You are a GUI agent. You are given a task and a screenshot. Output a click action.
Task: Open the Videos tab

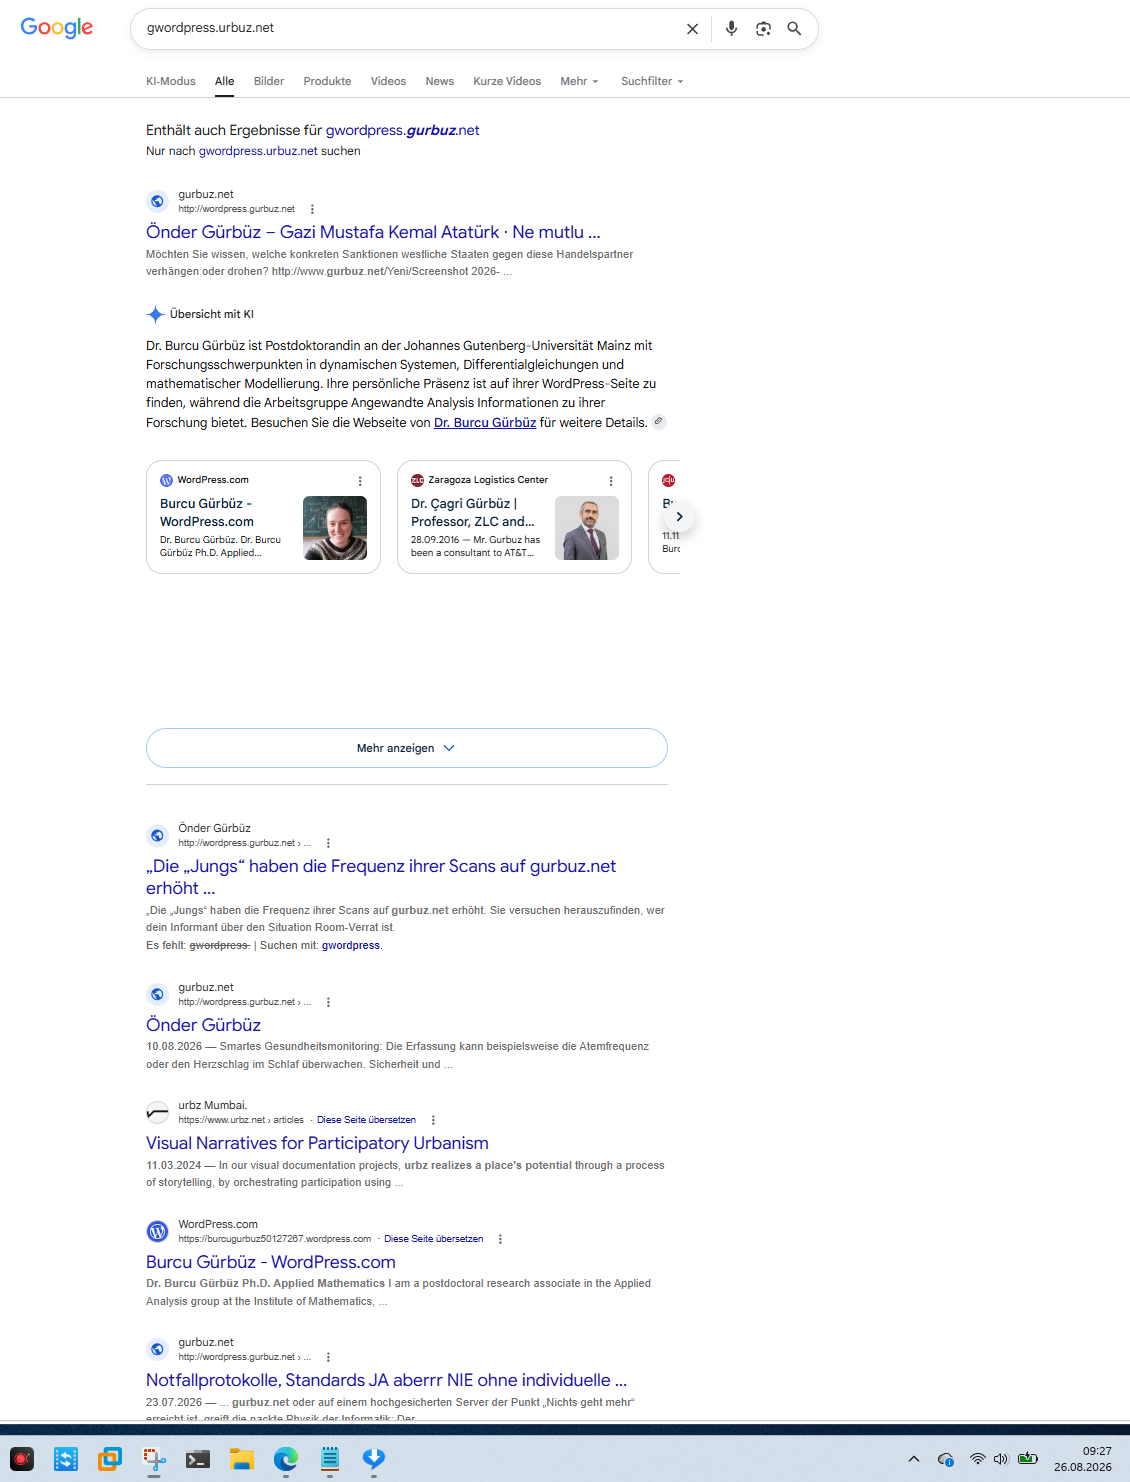pyautogui.click(x=388, y=81)
